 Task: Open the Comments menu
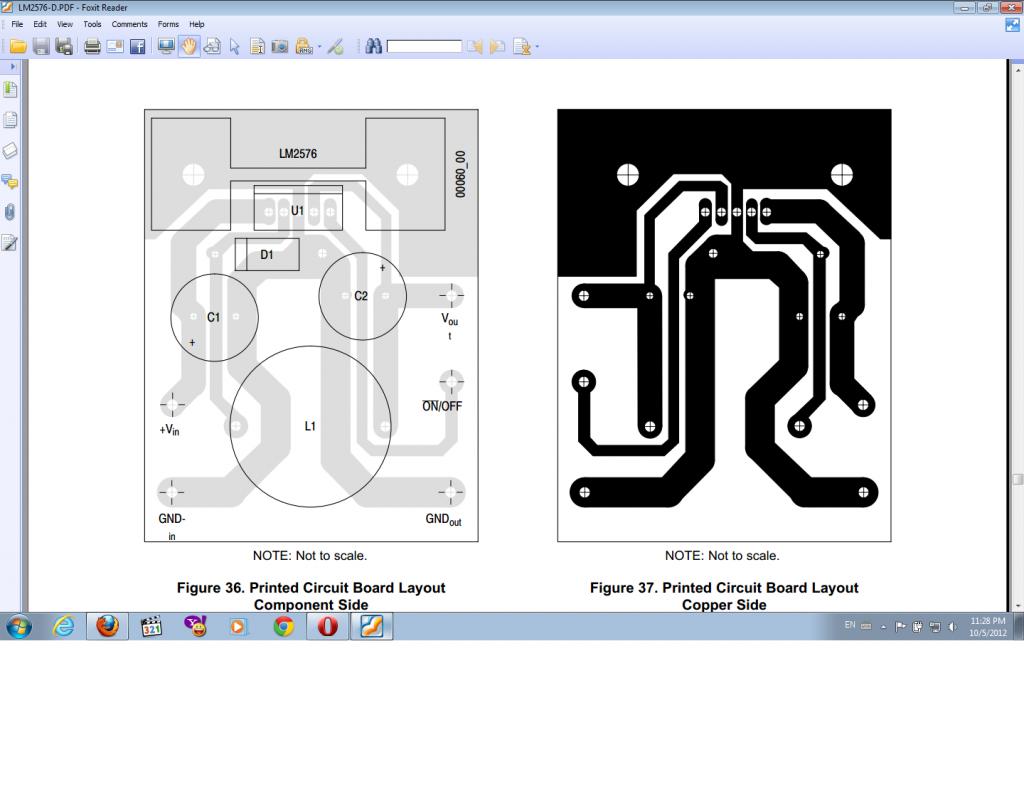point(129,24)
